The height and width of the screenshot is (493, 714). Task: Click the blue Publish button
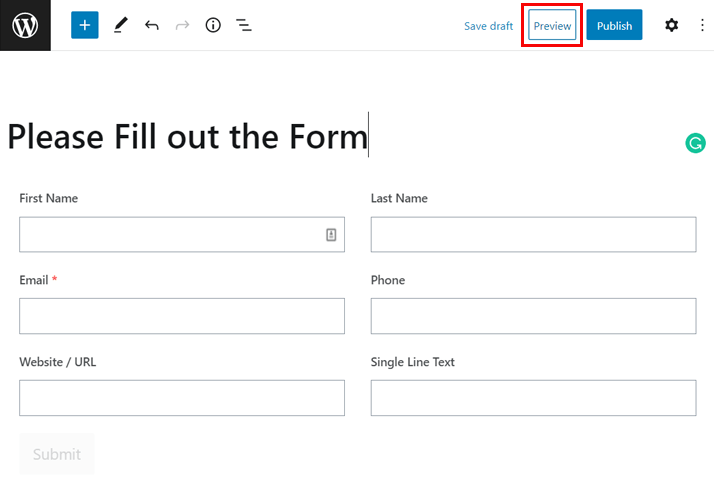click(x=614, y=26)
